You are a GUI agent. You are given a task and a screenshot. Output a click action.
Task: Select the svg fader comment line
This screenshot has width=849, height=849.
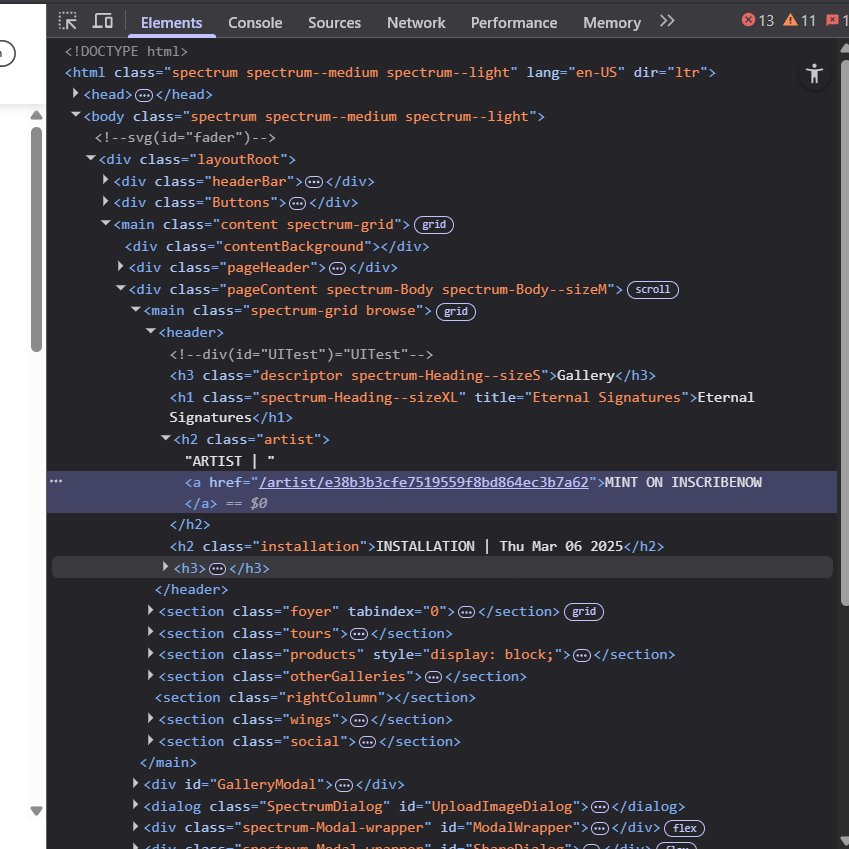click(185, 138)
